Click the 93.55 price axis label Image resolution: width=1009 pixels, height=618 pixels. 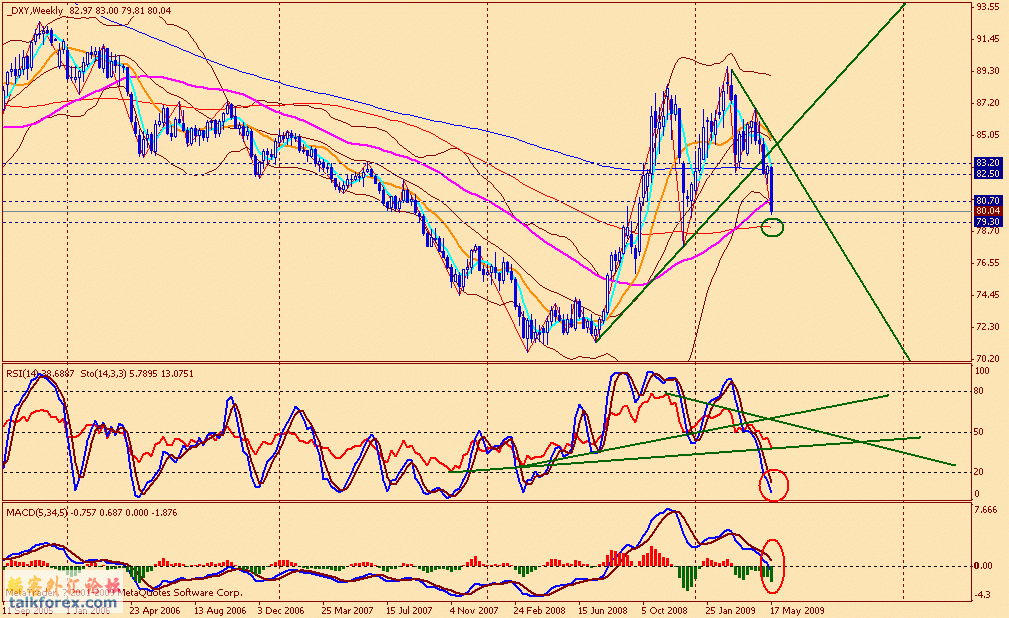[988, 7]
